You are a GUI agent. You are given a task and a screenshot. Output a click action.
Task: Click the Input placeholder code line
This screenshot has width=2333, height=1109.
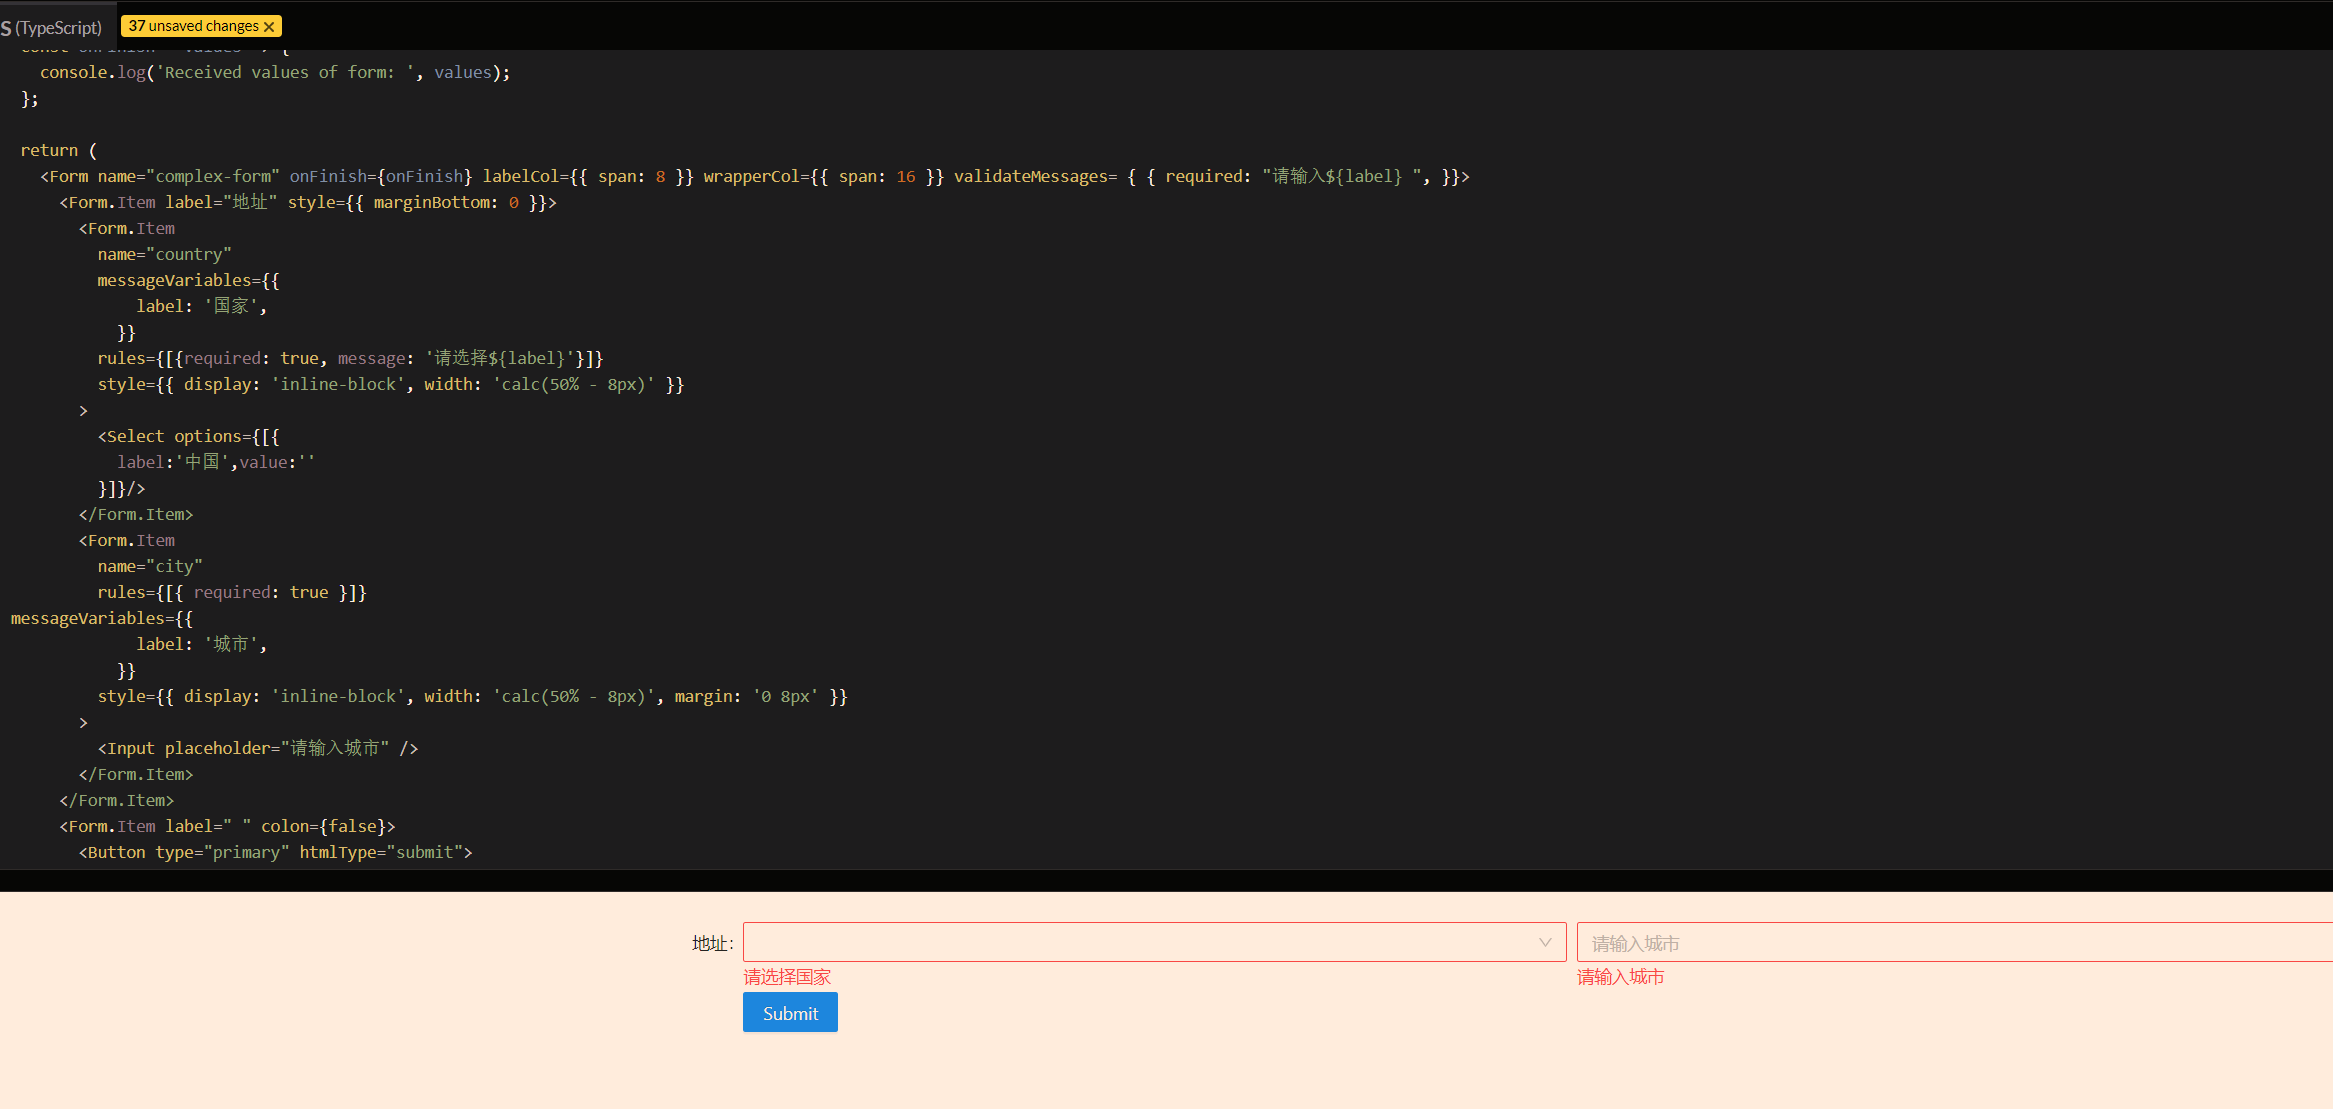click(x=257, y=748)
